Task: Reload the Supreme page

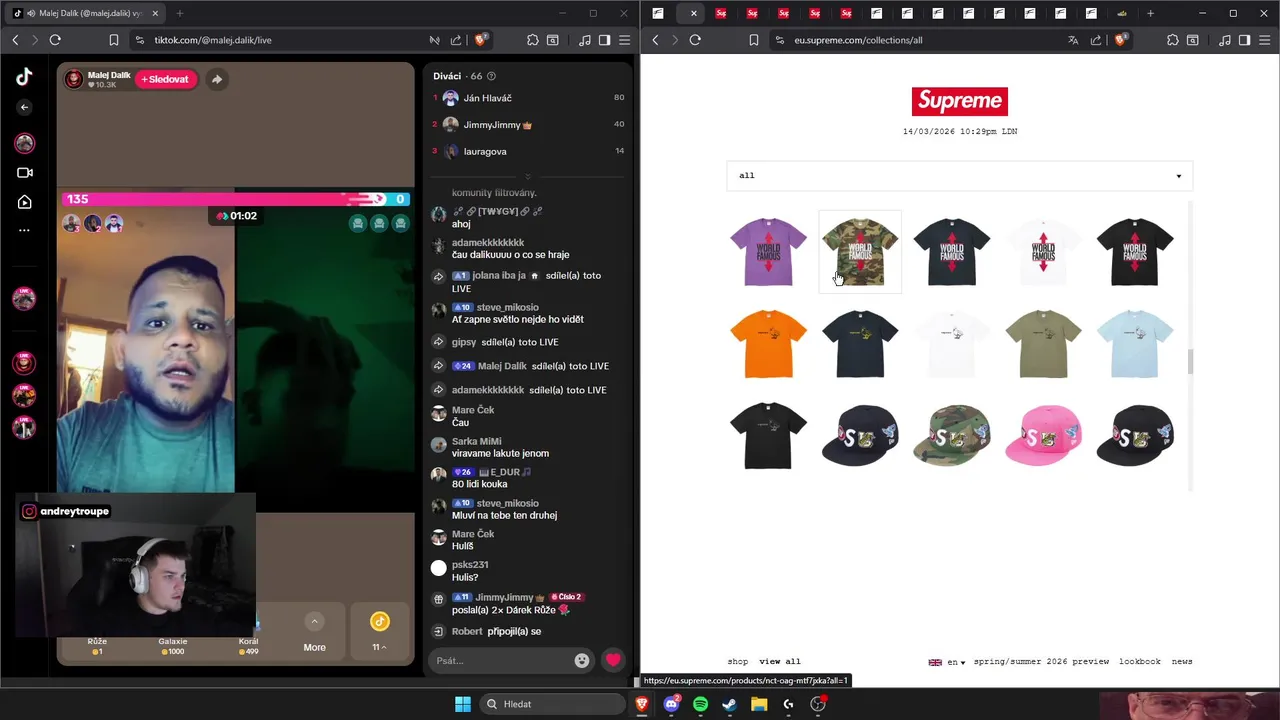Action: click(695, 40)
